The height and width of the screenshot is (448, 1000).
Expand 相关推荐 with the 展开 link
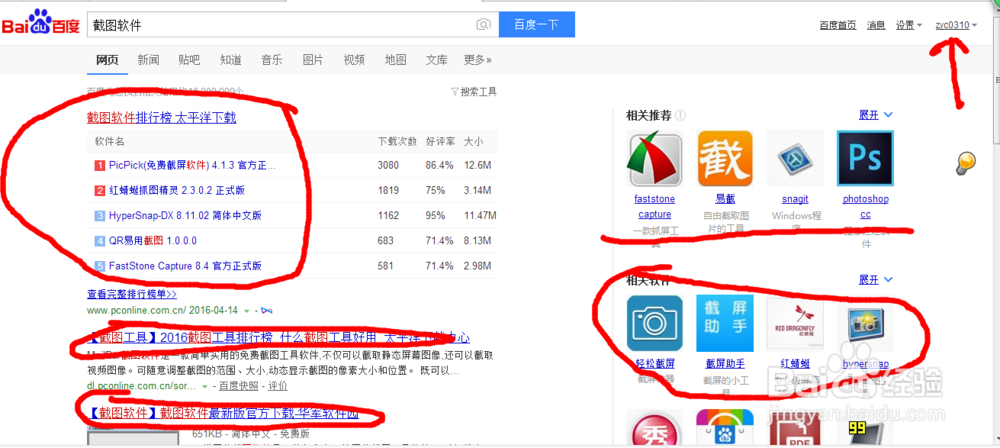875,115
